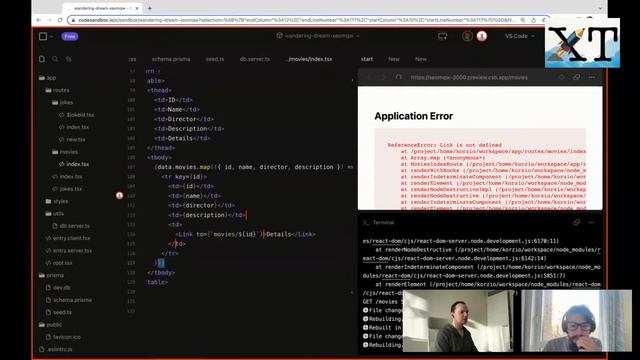Open the preview panel more options menu
Screen dimensions: 640x360
[592, 77]
